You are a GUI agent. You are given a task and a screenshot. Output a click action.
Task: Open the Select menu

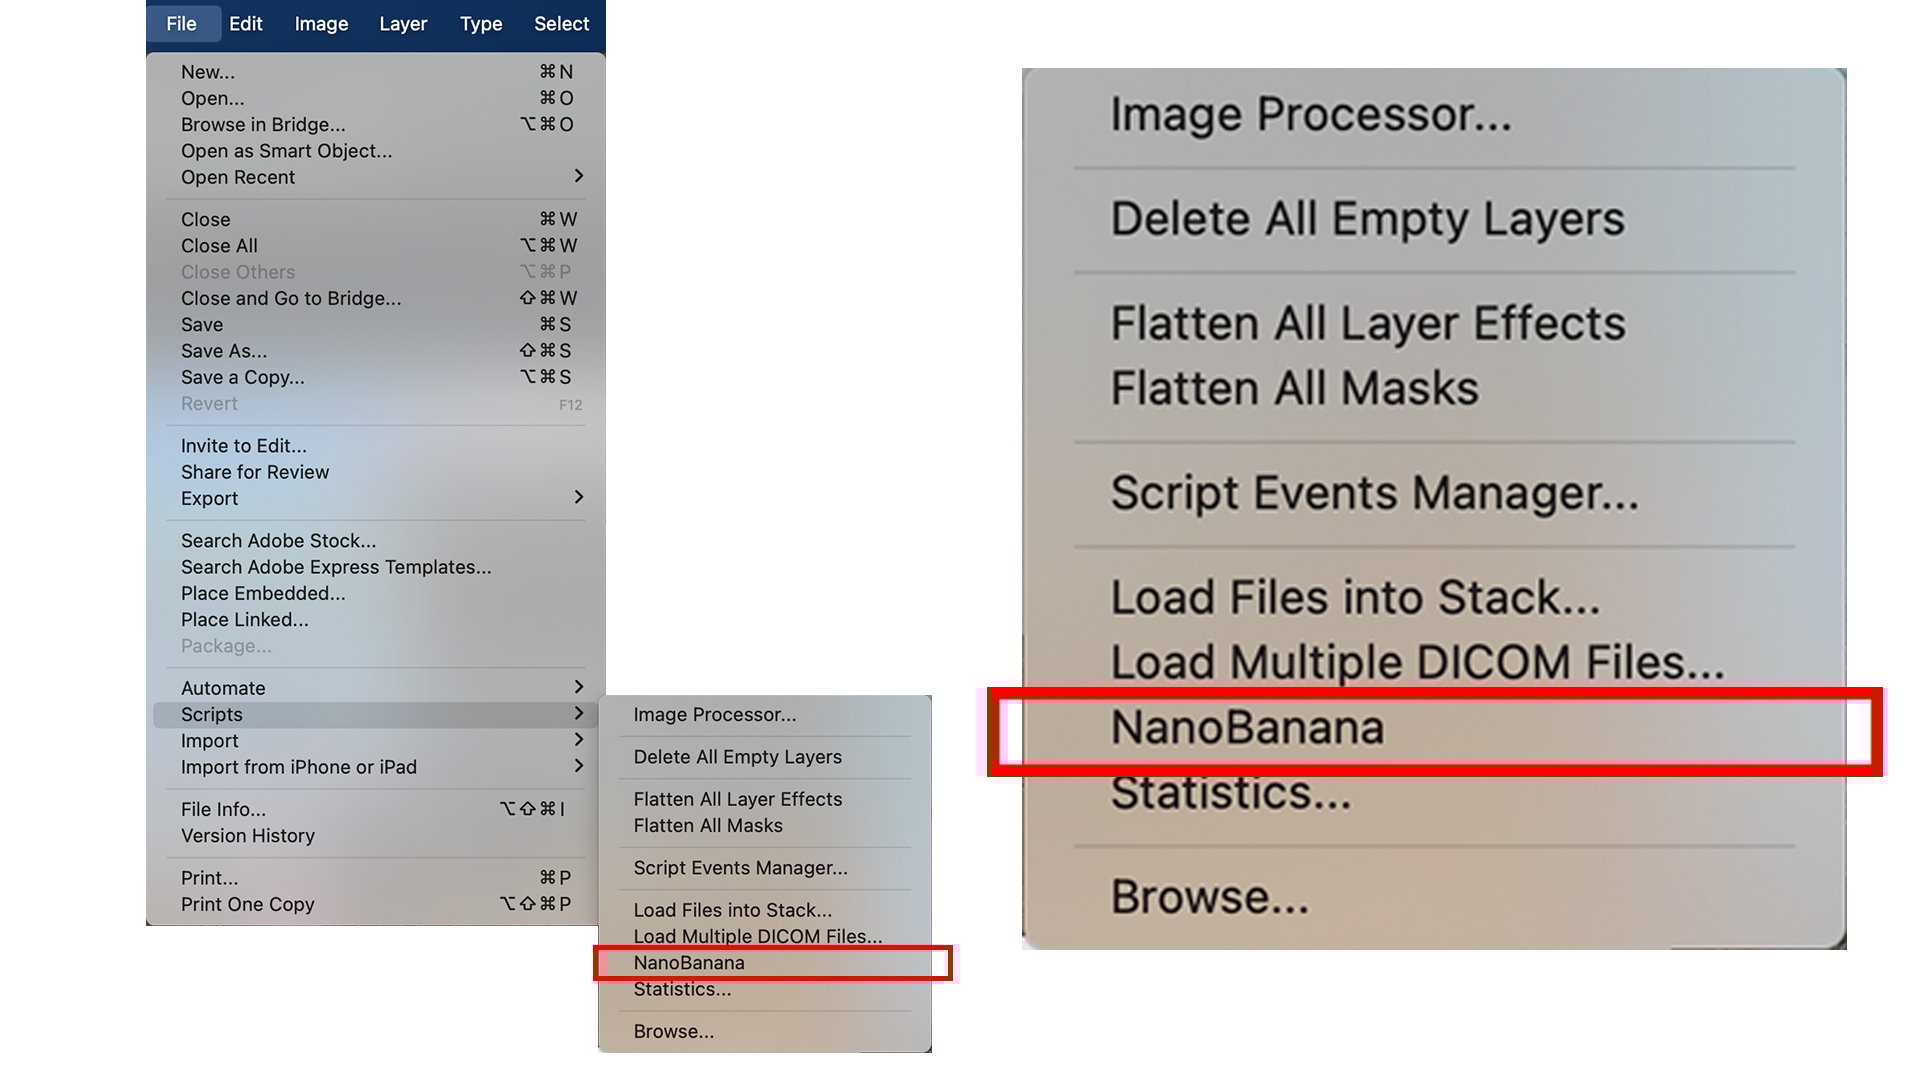pos(561,23)
